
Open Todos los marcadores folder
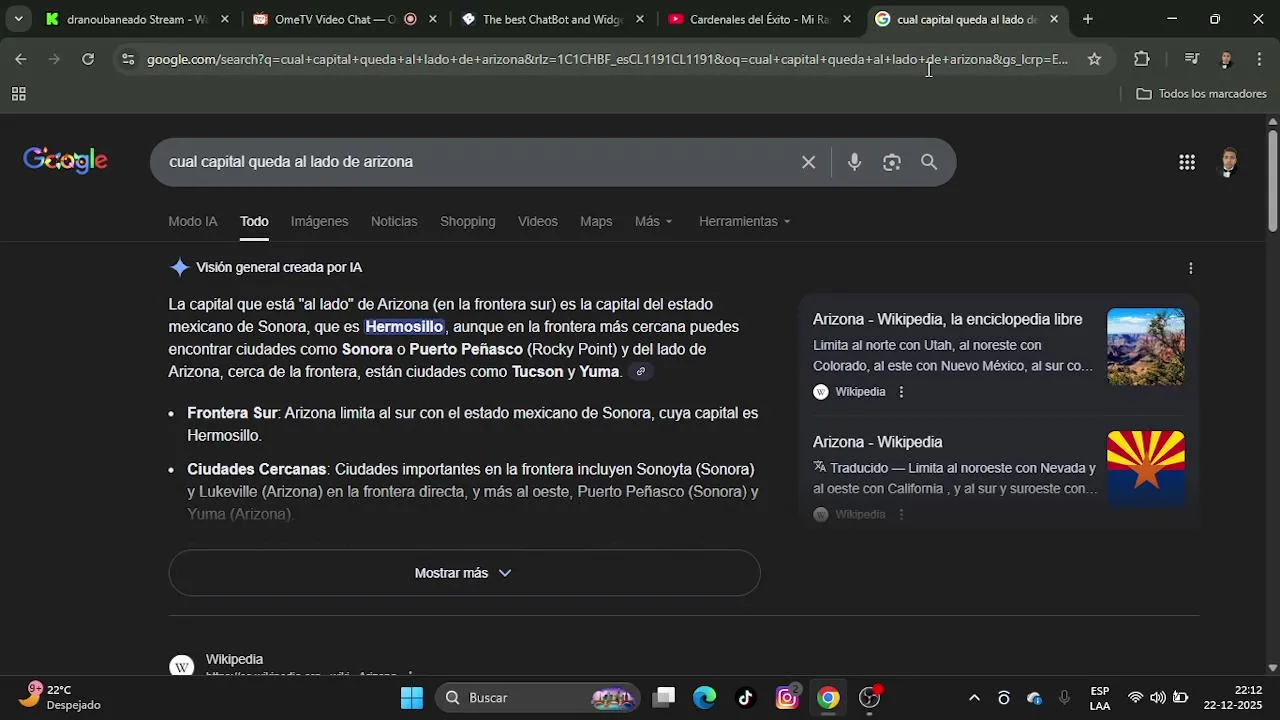1202,94
